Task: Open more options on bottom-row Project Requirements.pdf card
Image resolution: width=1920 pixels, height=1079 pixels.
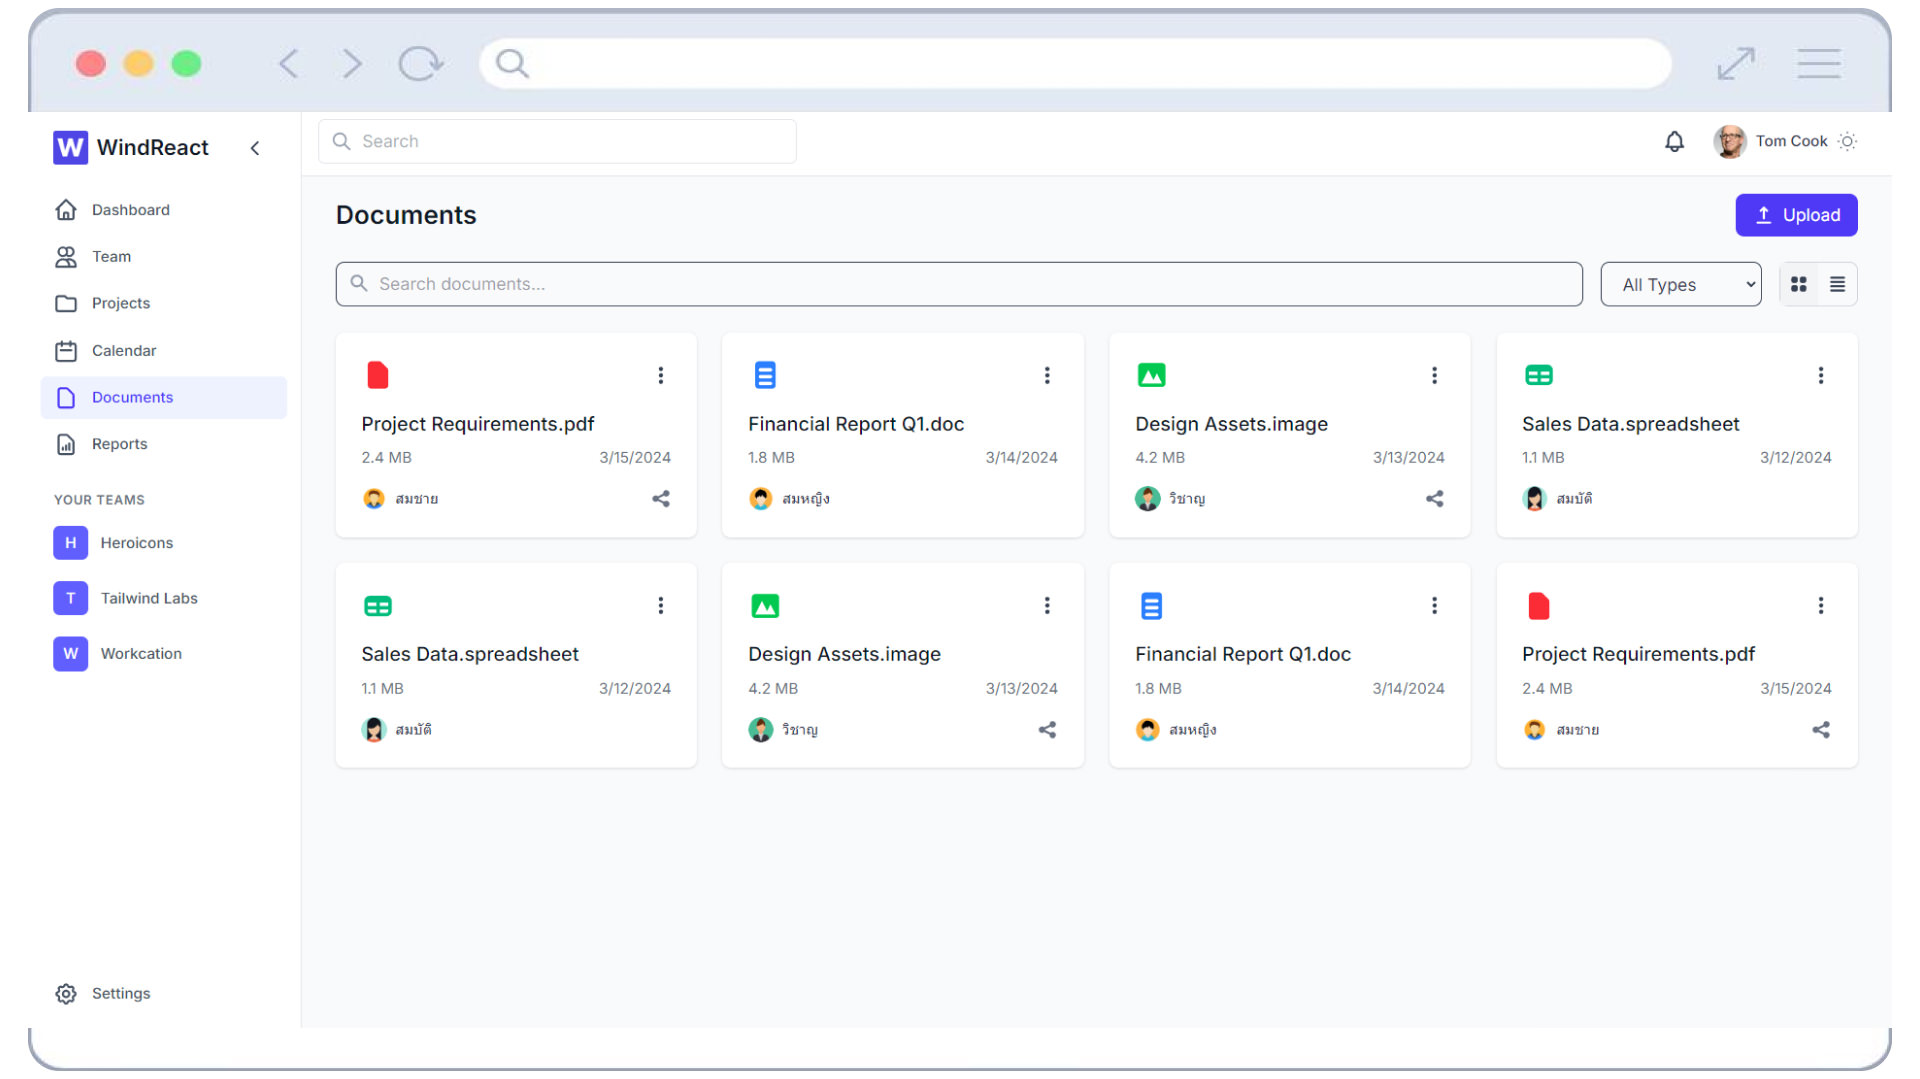Action: (x=1821, y=606)
